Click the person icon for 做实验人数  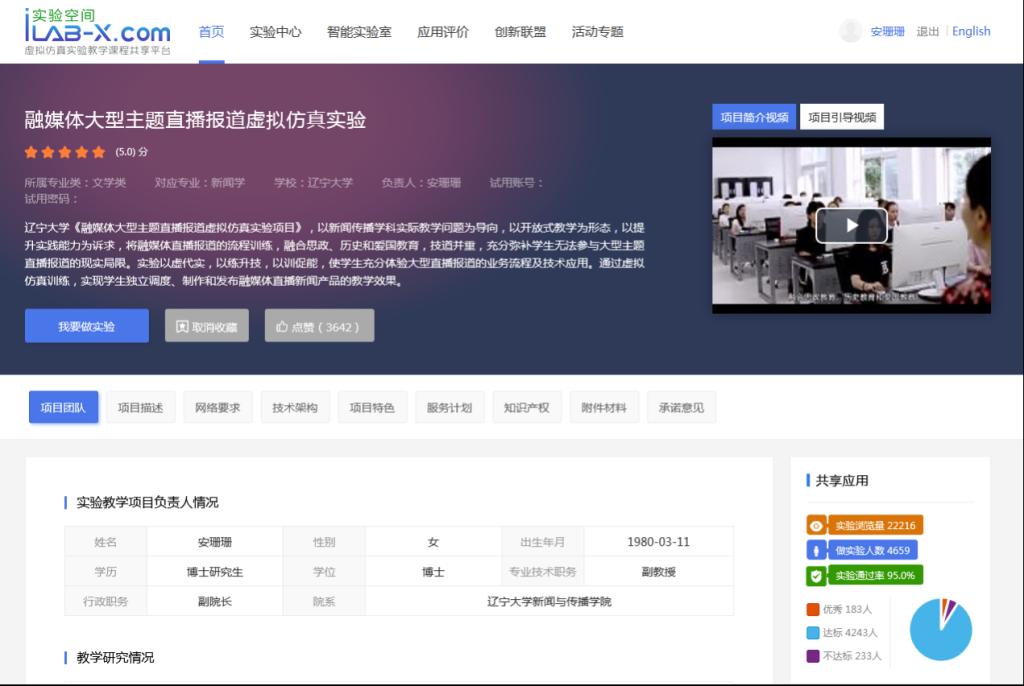click(x=817, y=550)
